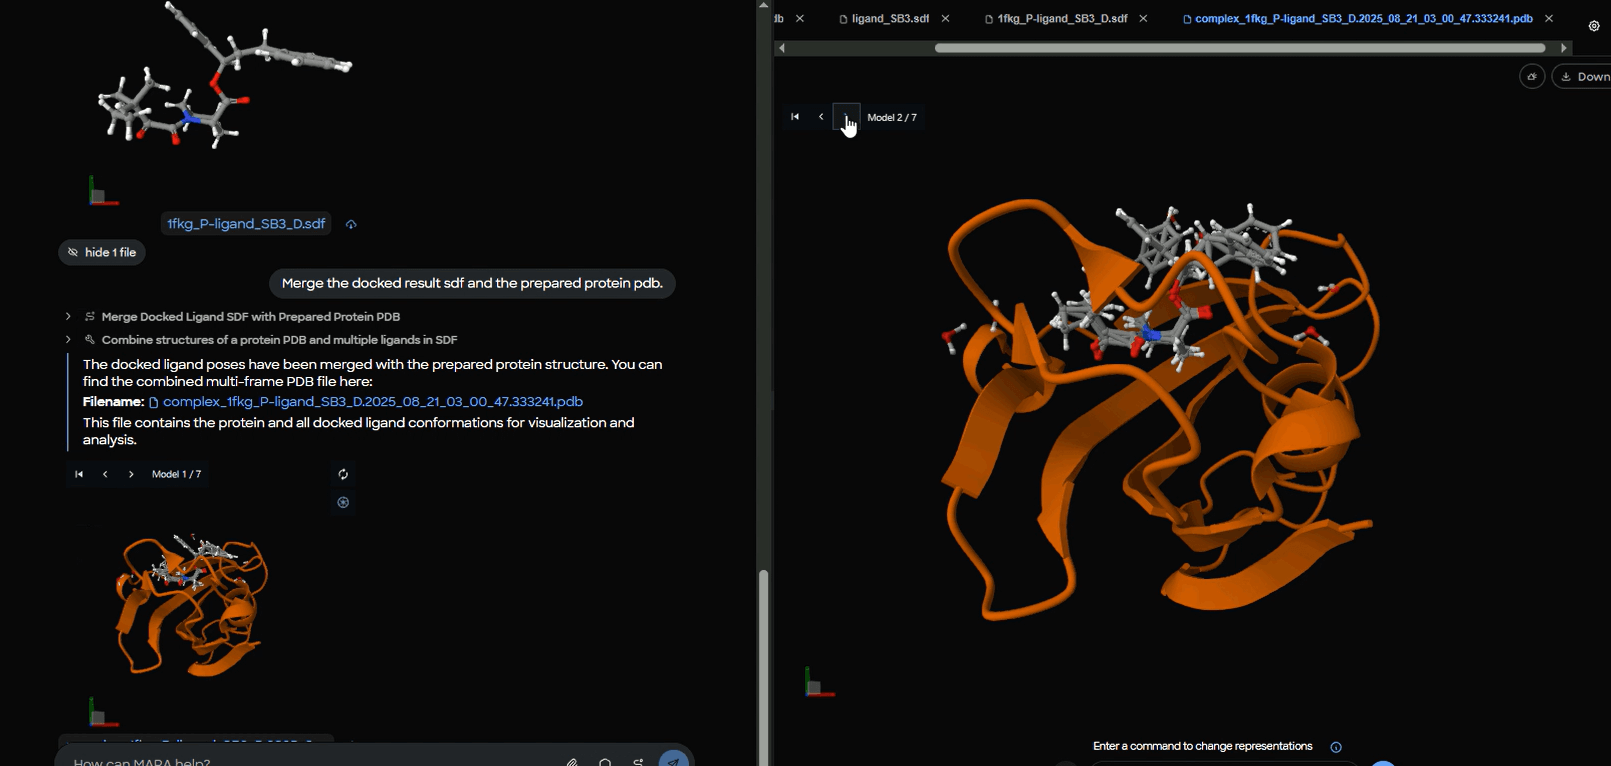The width and height of the screenshot is (1611, 766).
Task: Step to the previous model in the chat viewer
Action: [105, 474]
